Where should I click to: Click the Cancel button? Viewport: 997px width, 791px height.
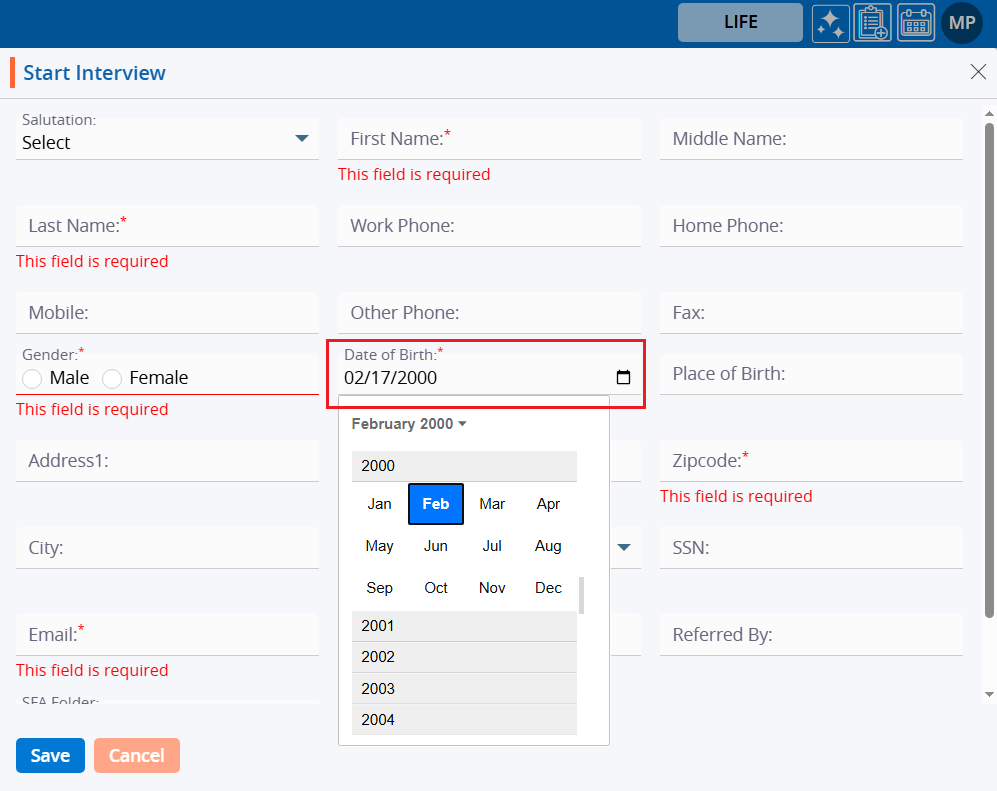[x=137, y=756]
